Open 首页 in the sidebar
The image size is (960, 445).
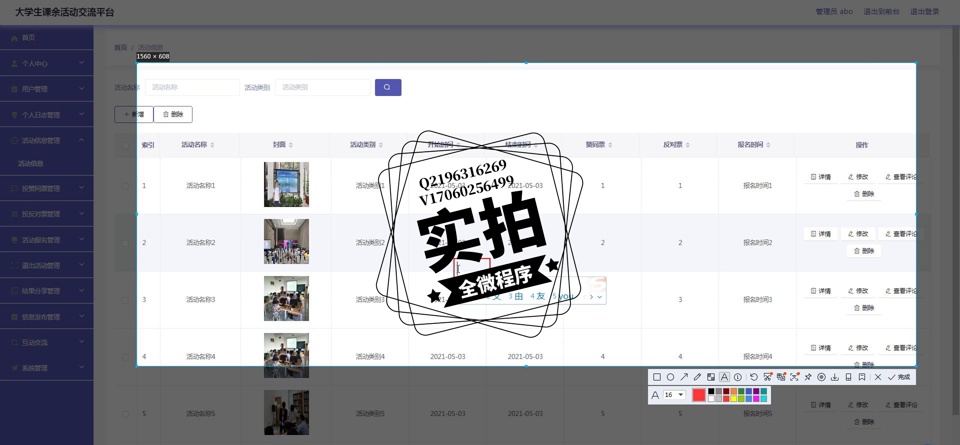(x=47, y=37)
